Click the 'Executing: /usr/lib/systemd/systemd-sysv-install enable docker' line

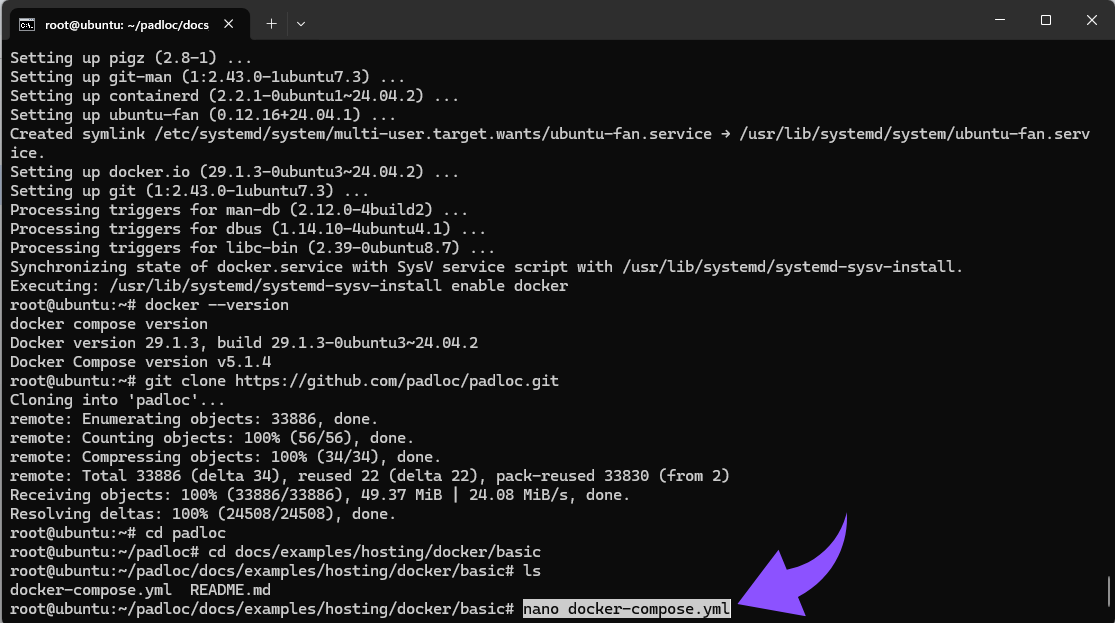coord(289,286)
